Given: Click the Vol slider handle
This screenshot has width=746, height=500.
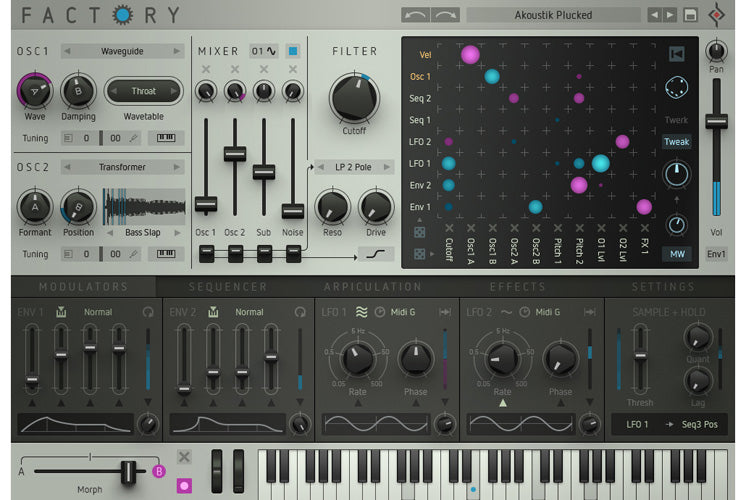Looking at the screenshot, I should [715, 121].
